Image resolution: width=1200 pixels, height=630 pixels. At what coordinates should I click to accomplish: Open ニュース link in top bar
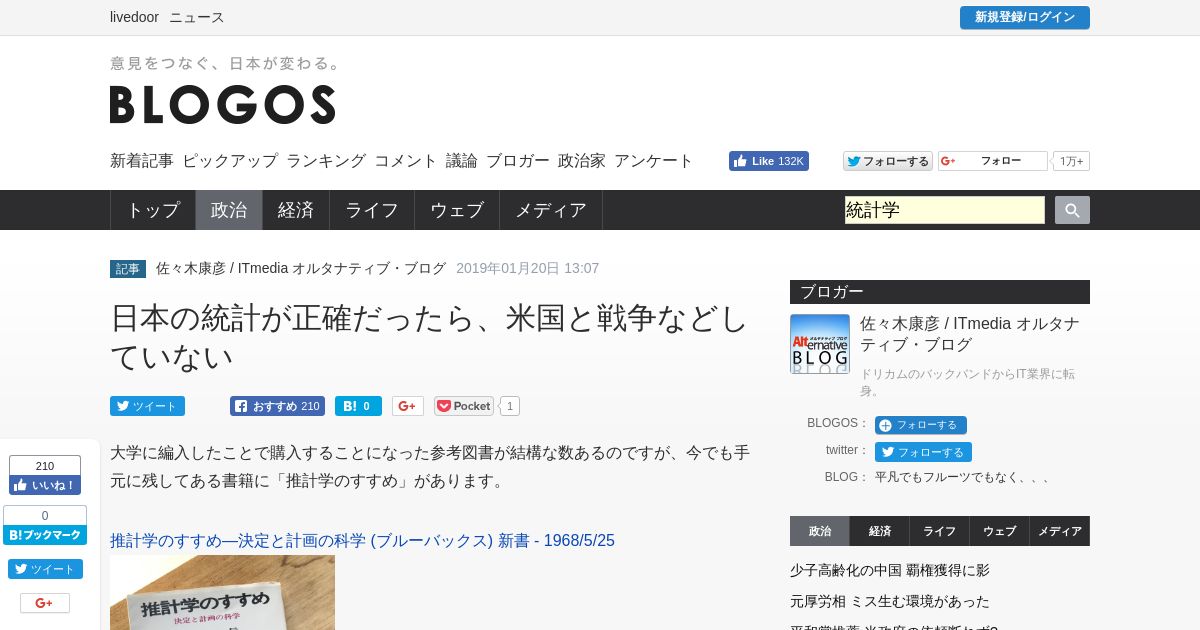tap(197, 17)
